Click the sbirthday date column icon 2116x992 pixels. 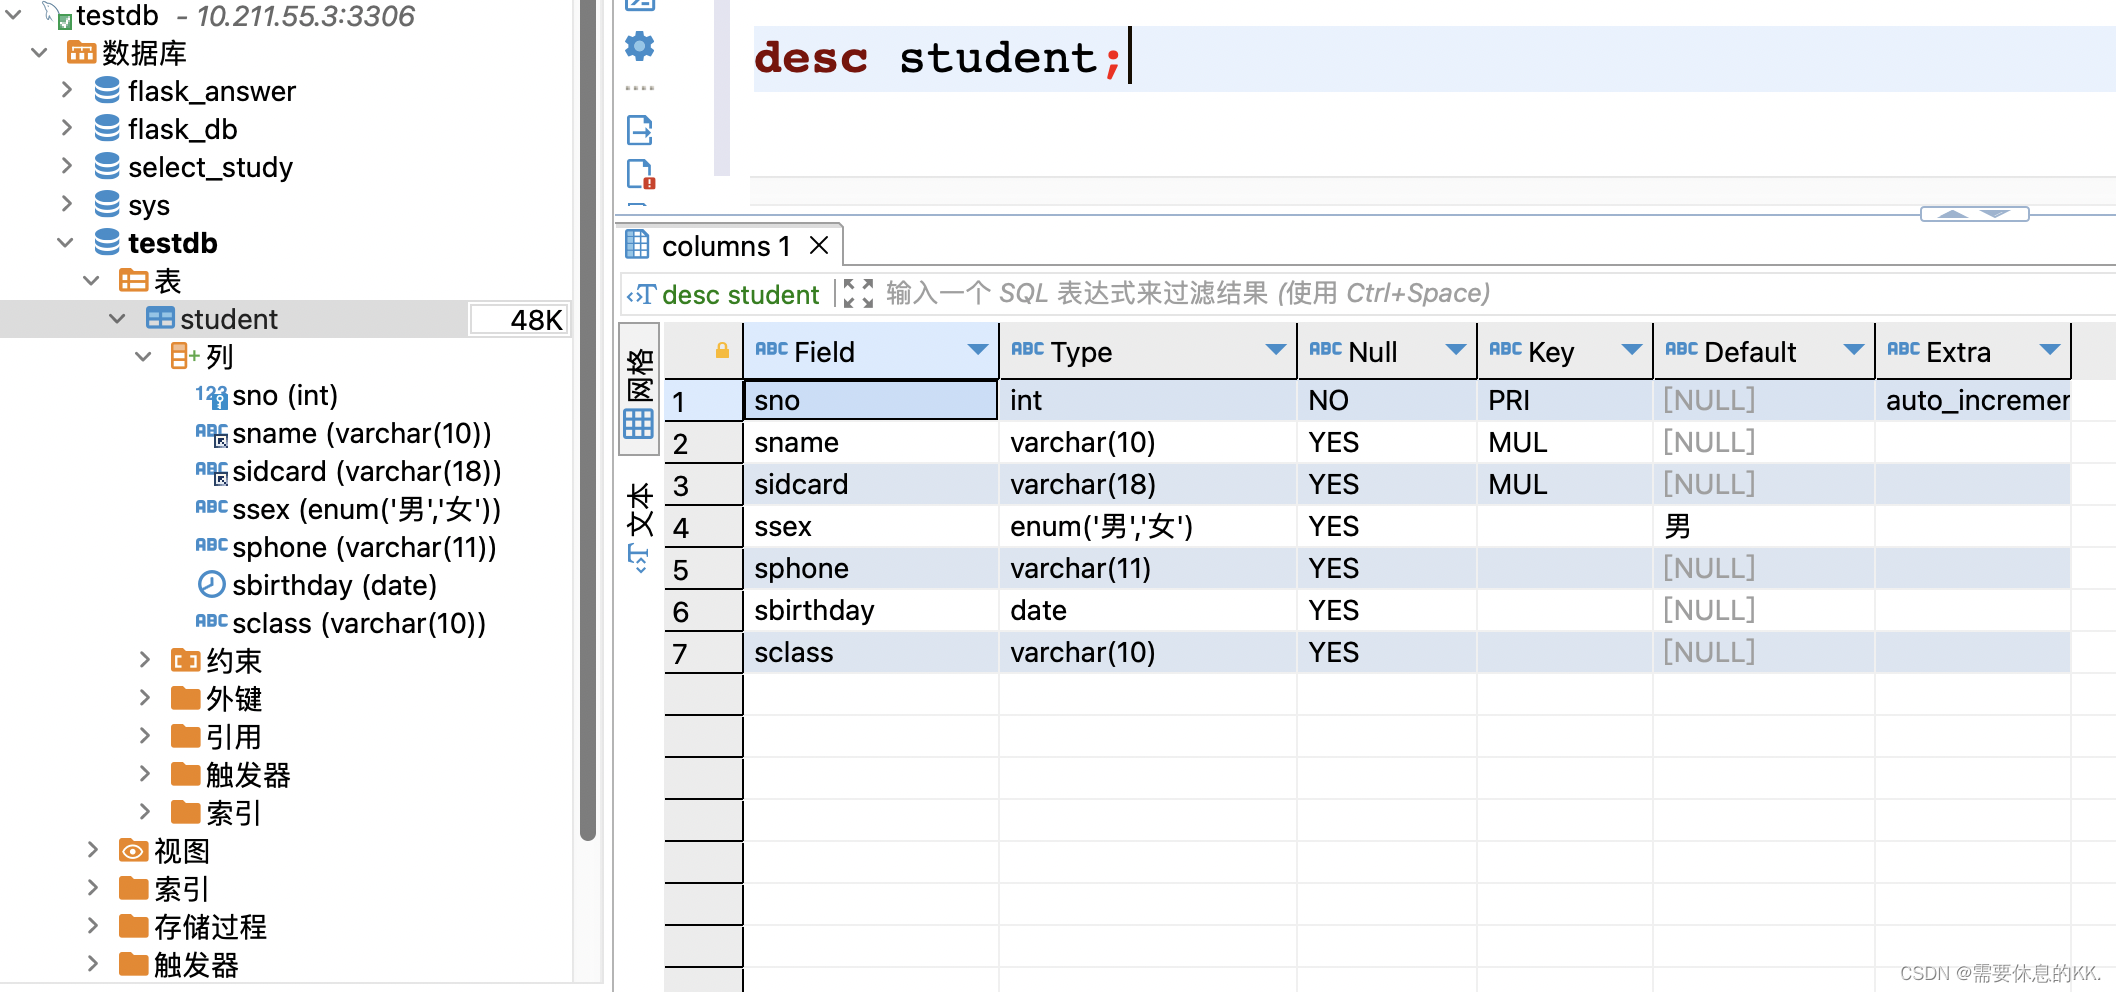point(211,584)
